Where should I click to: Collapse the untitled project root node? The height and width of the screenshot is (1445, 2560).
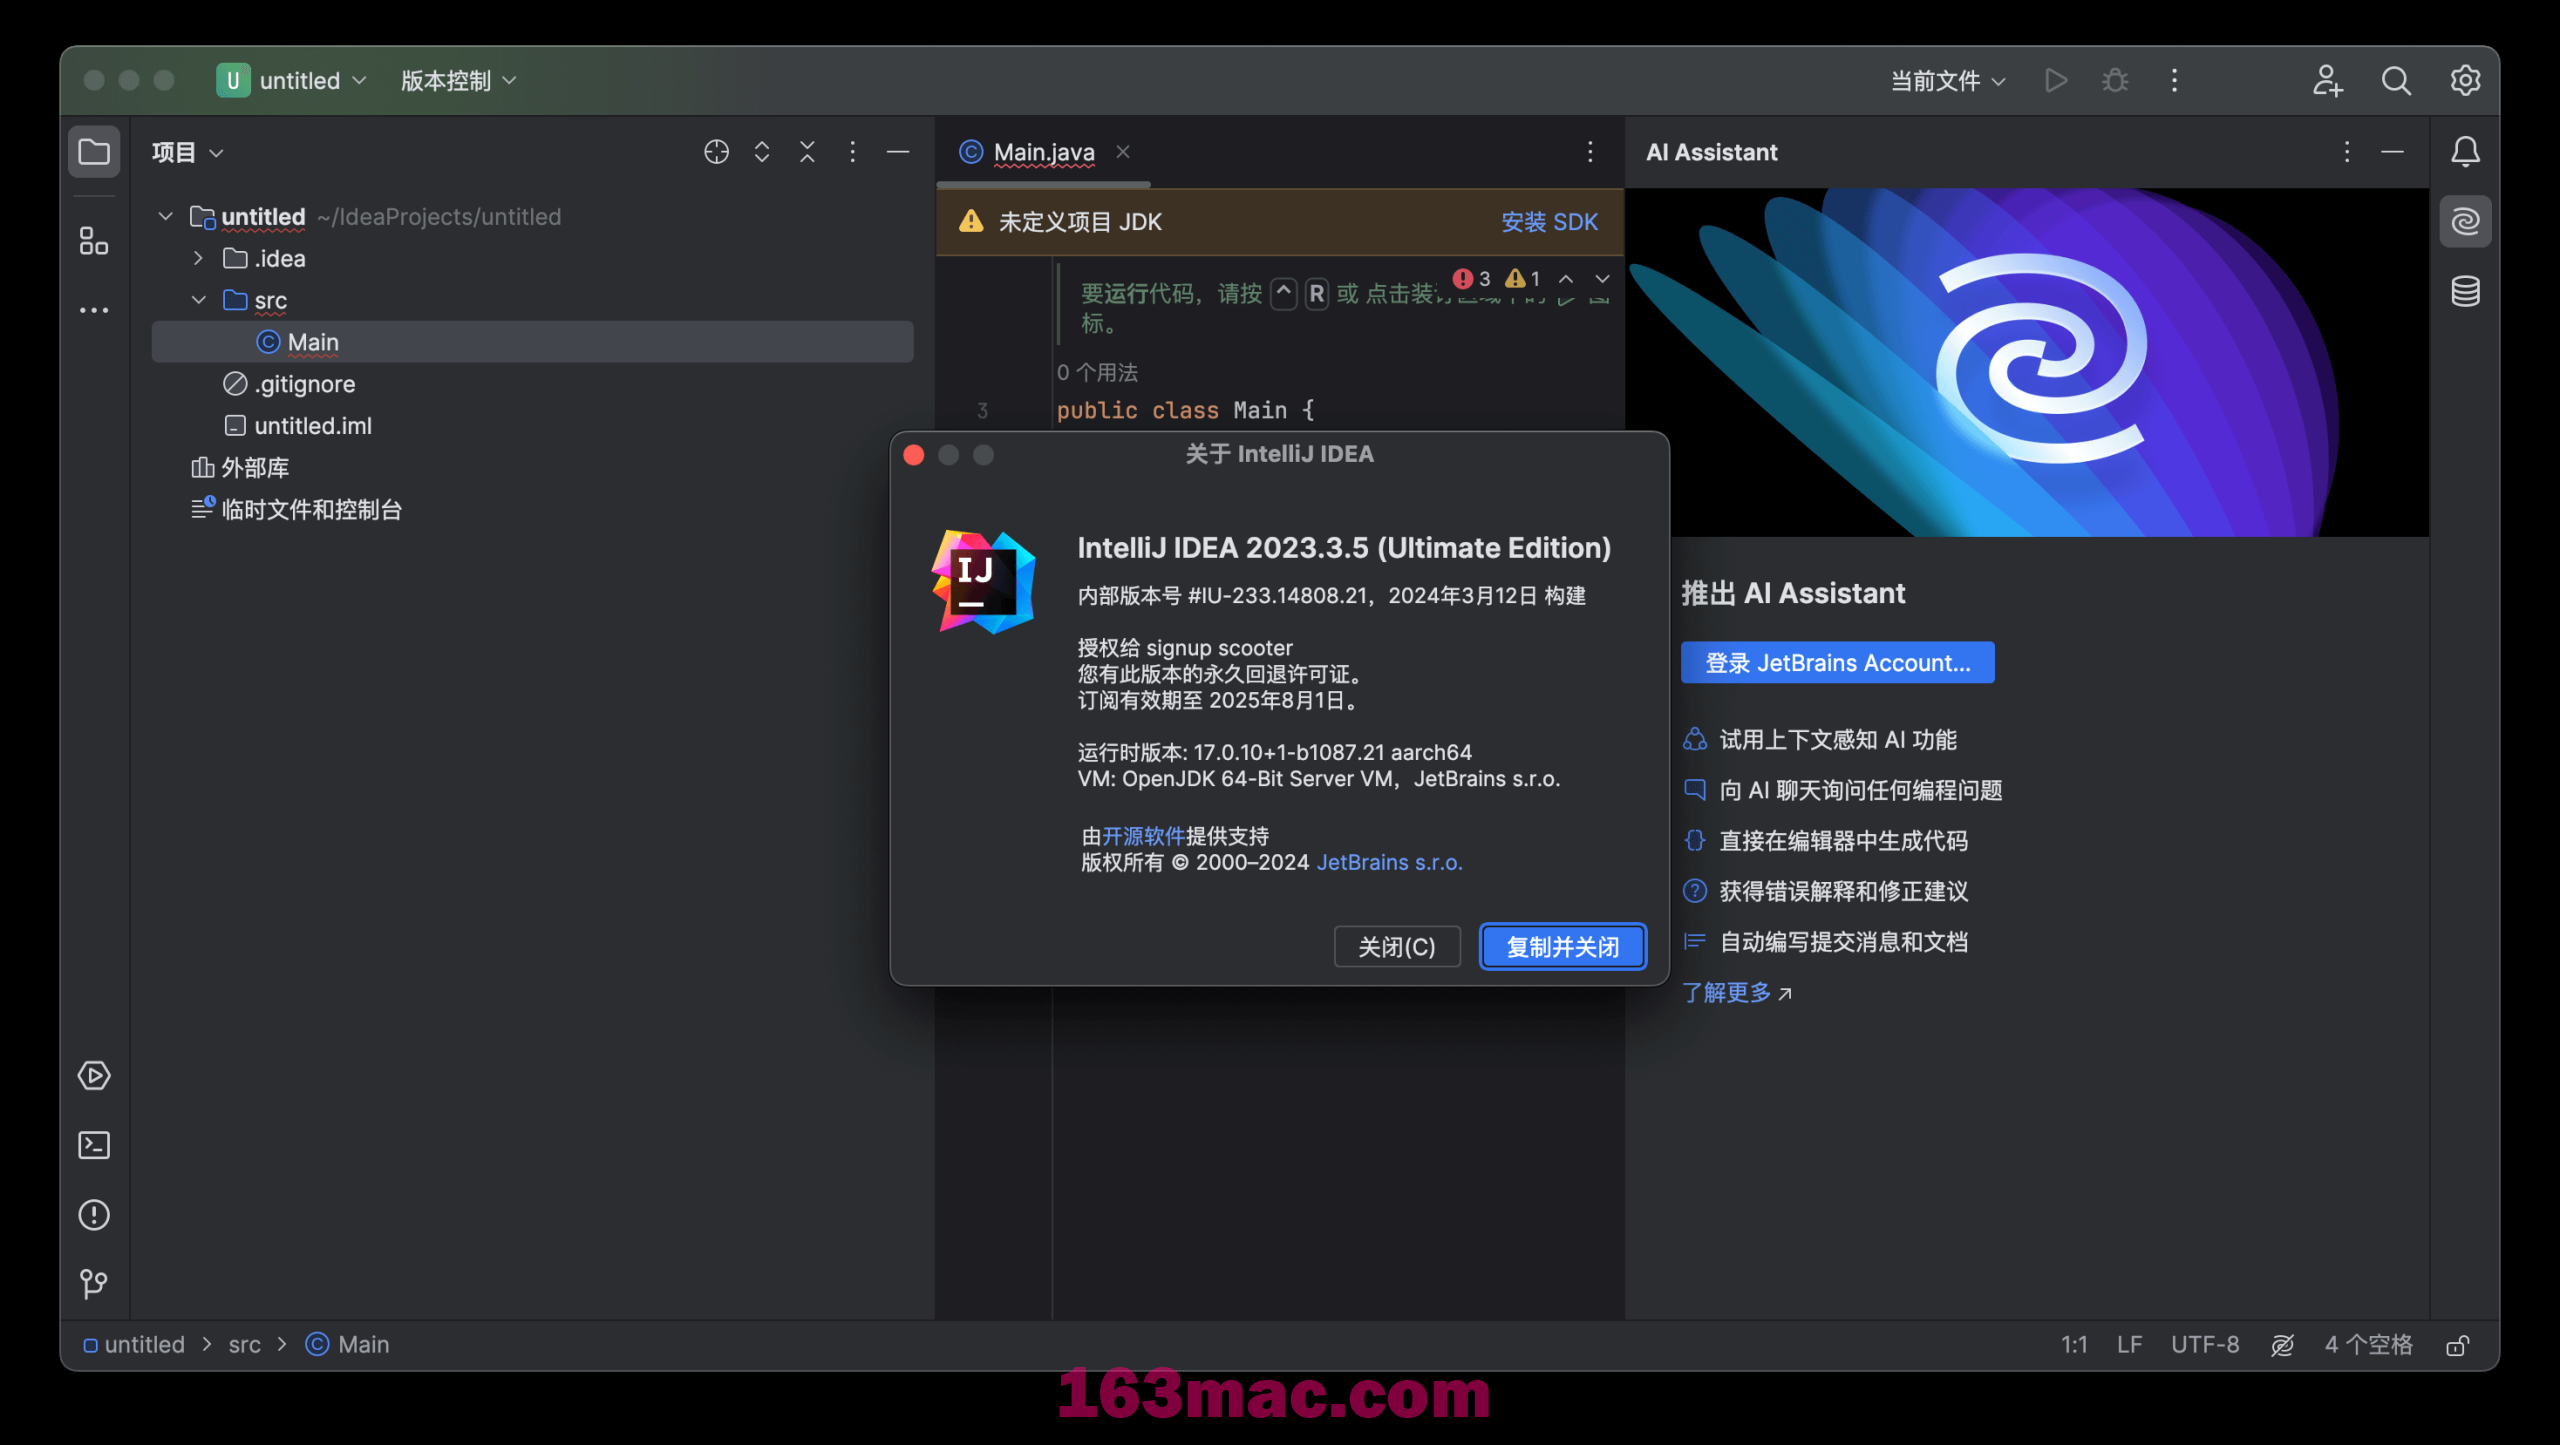[x=166, y=216]
